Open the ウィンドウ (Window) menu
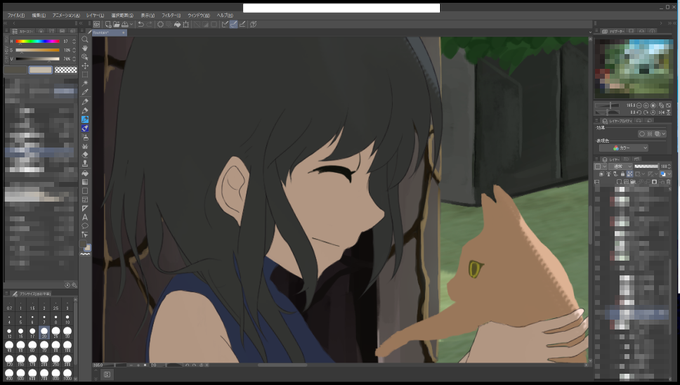 pyautogui.click(x=199, y=15)
